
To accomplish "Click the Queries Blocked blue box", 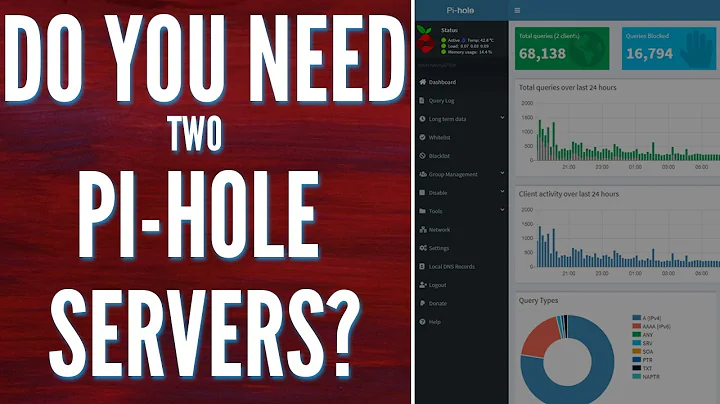I will (669, 48).
